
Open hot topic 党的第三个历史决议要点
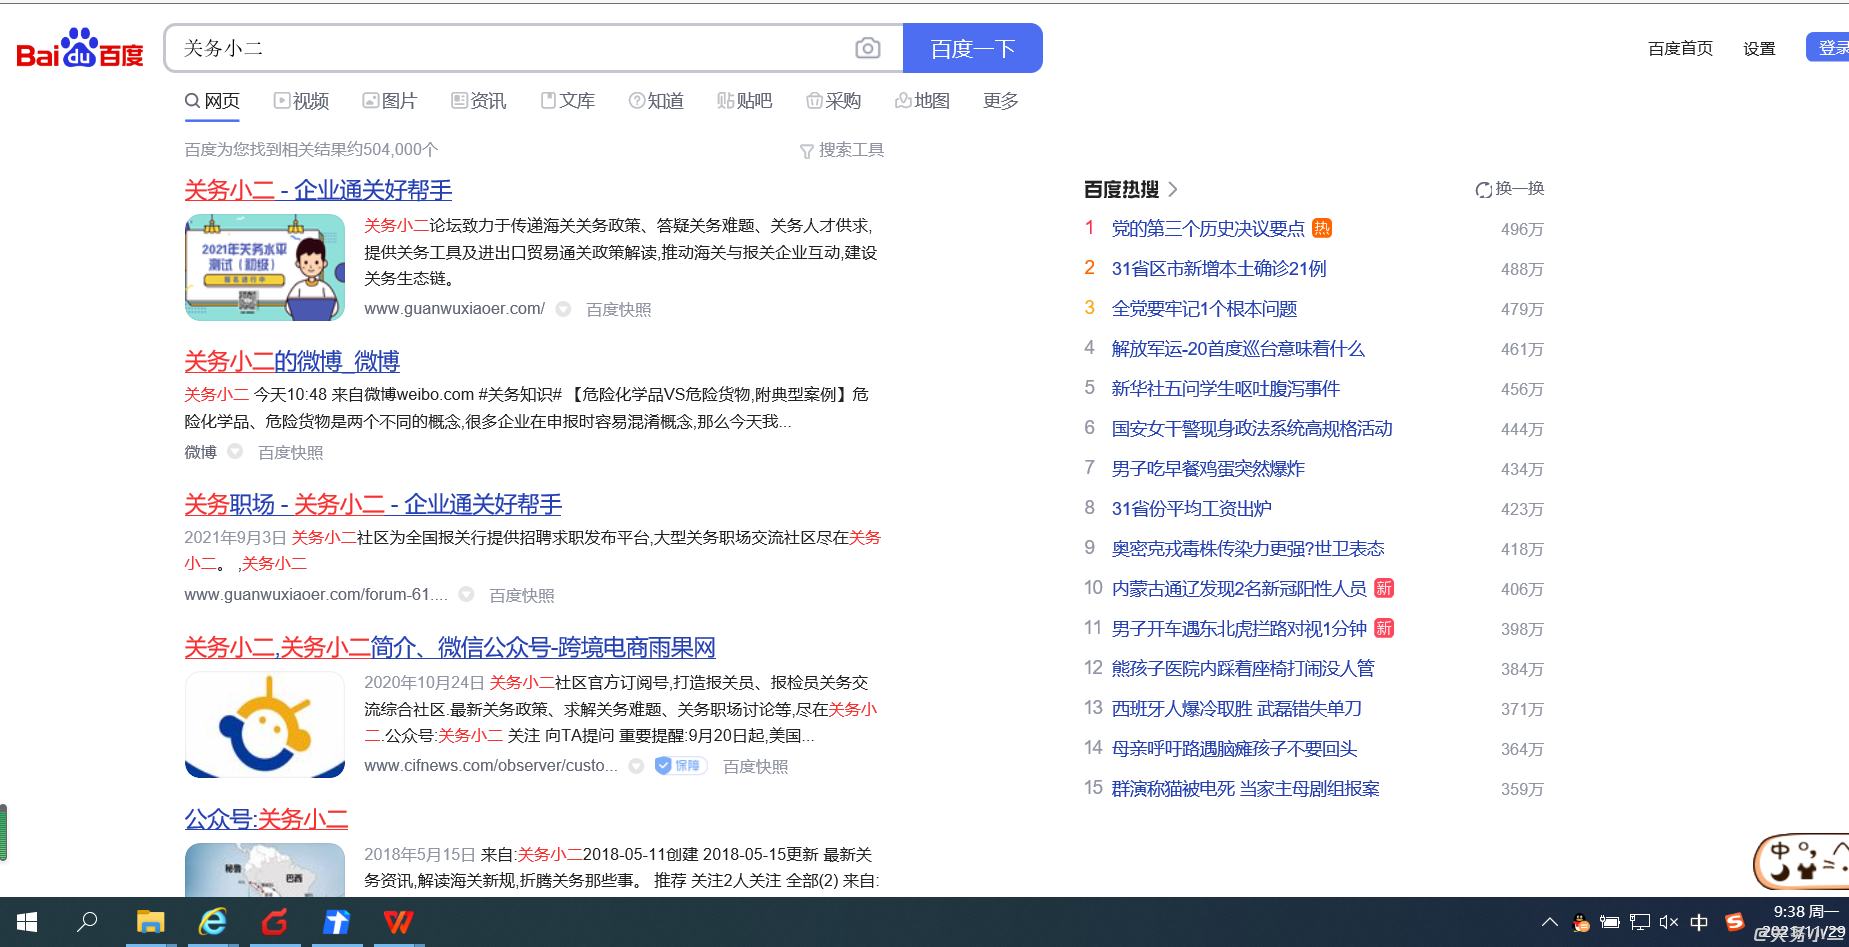tap(1208, 229)
